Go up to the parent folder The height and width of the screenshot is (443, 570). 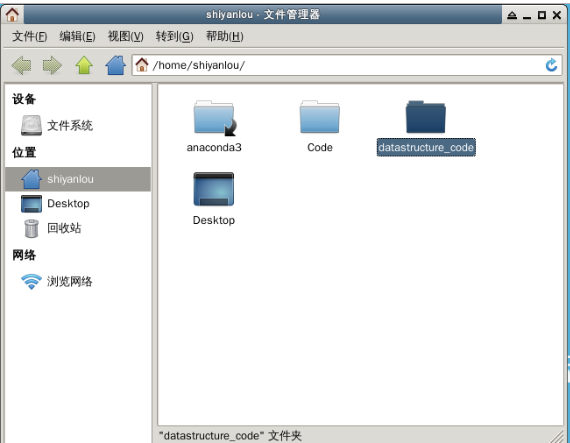tap(84, 65)
